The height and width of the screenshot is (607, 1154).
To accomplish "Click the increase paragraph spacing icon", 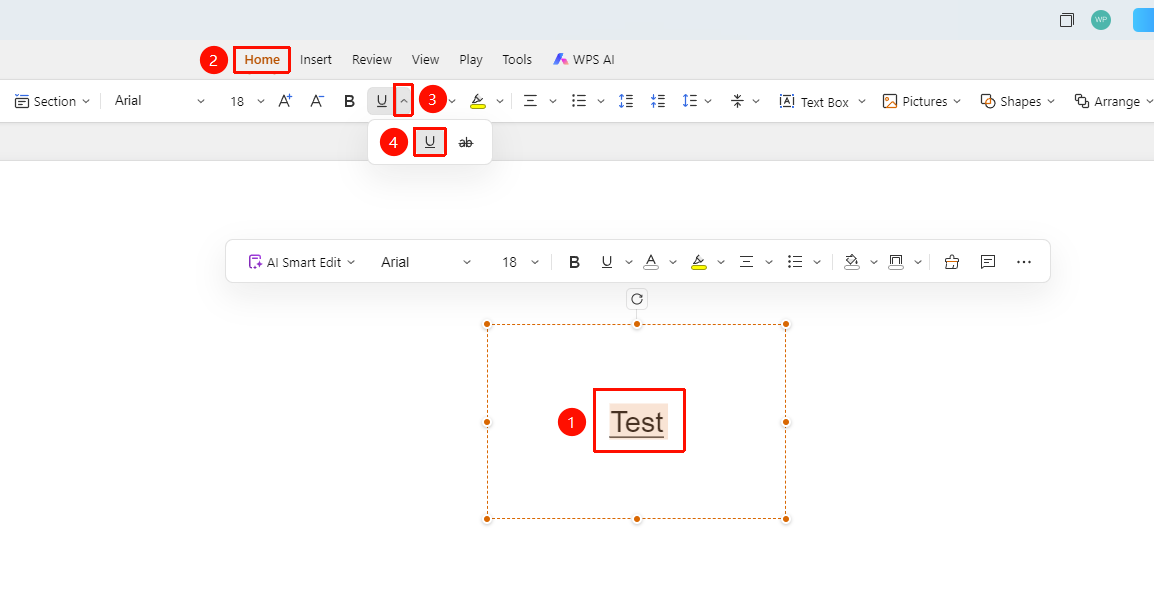I will tap(626, 101).
